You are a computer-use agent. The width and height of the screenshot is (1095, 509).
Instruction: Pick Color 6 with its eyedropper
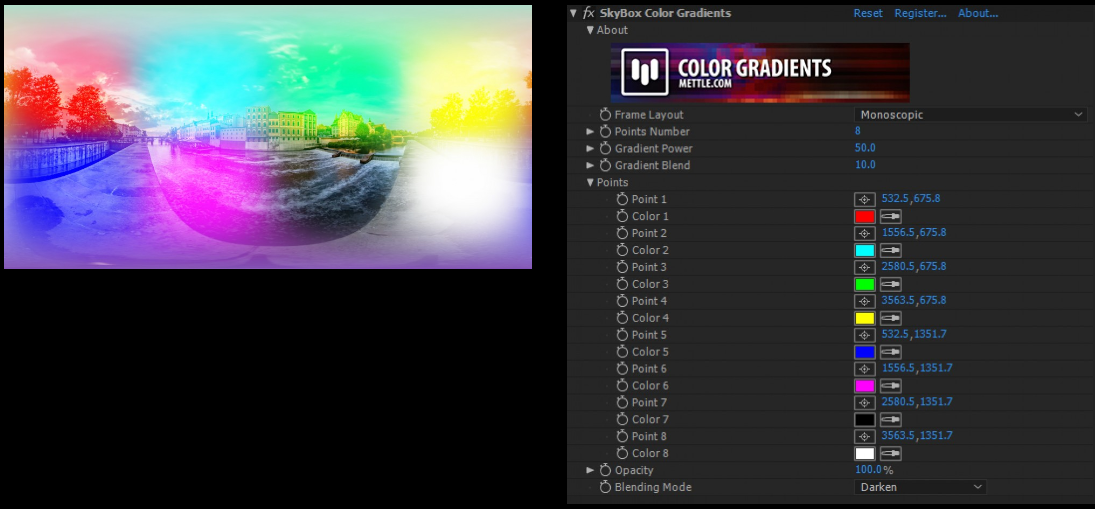[x=890, y=386]
